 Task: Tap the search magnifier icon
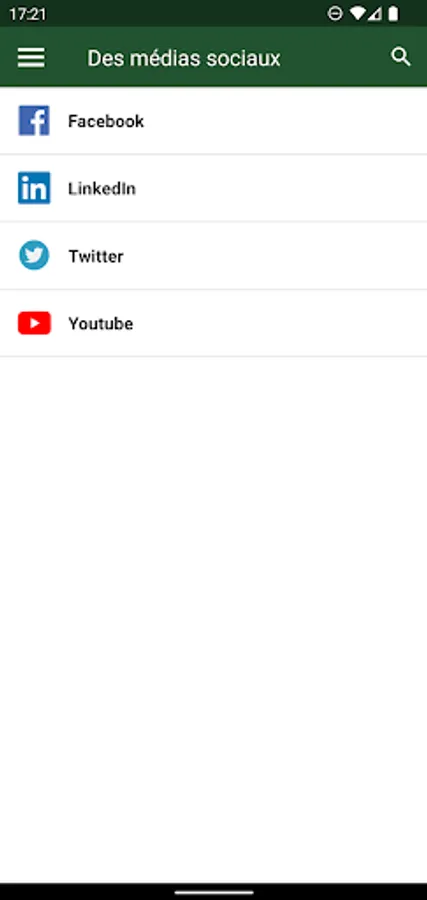click(x=401, y=57)
